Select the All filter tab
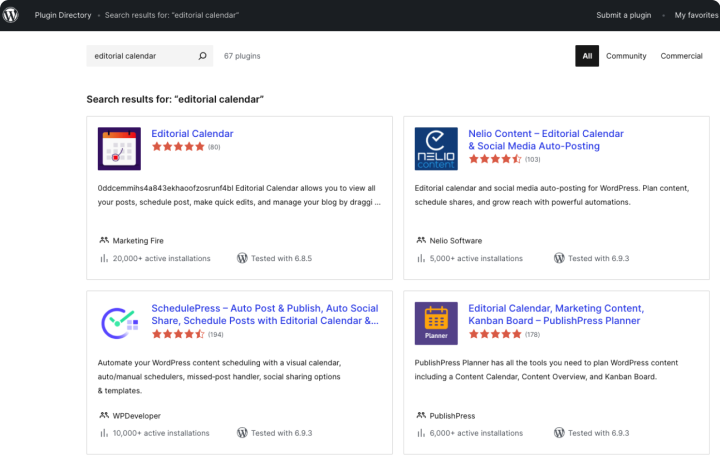Image resolution: width=720 pixels, height=460 pixels. pyautogui.click(x=587, y=56)
